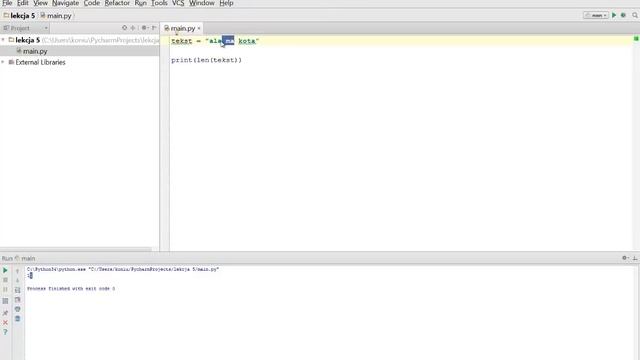
Task: Expand the External Libraries tree node
Action: pos(3,62)
